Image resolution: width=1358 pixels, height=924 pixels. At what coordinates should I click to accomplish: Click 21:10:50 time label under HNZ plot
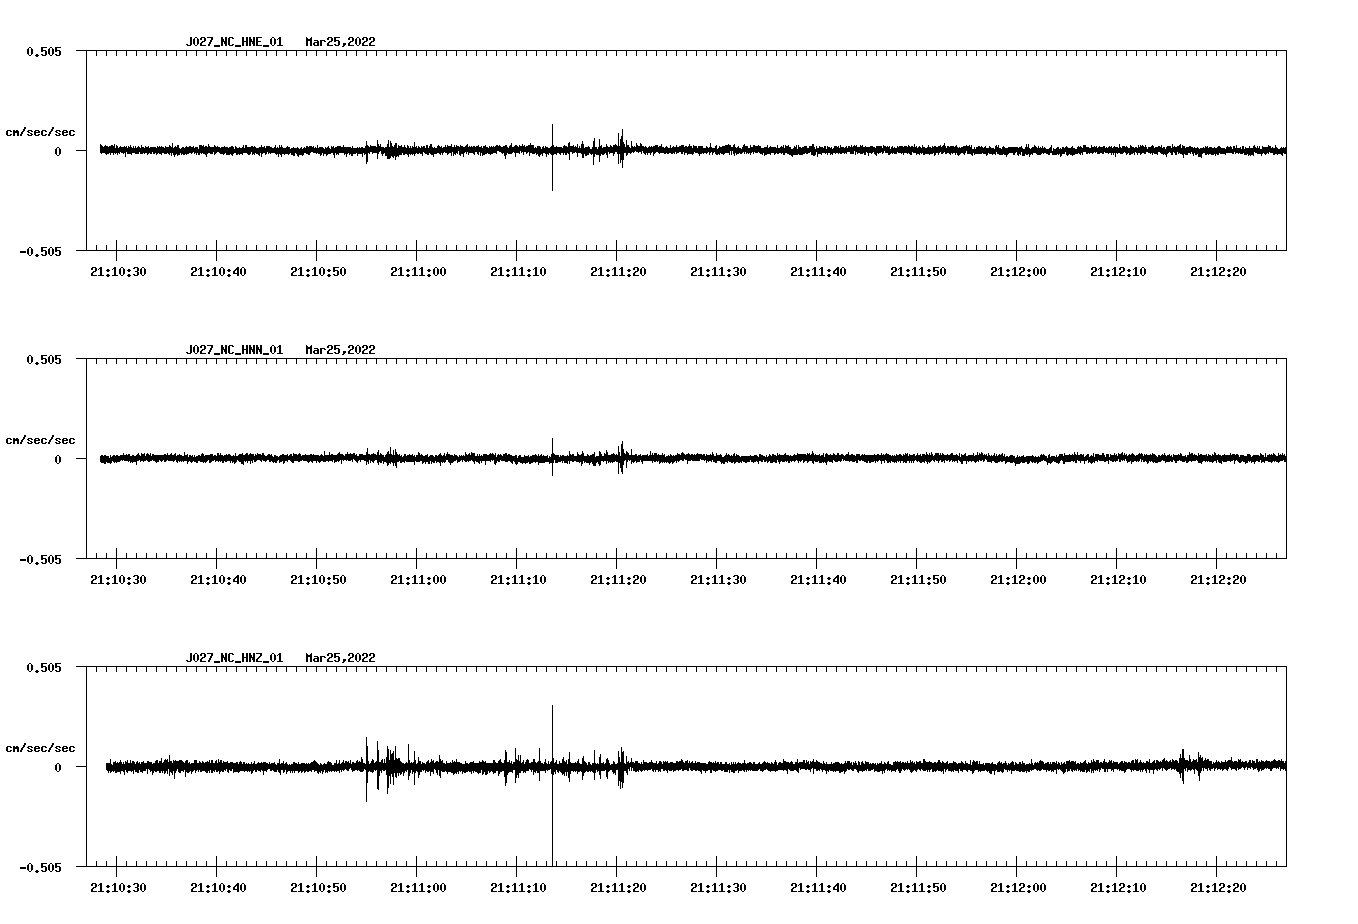click(x=318, y=888)
